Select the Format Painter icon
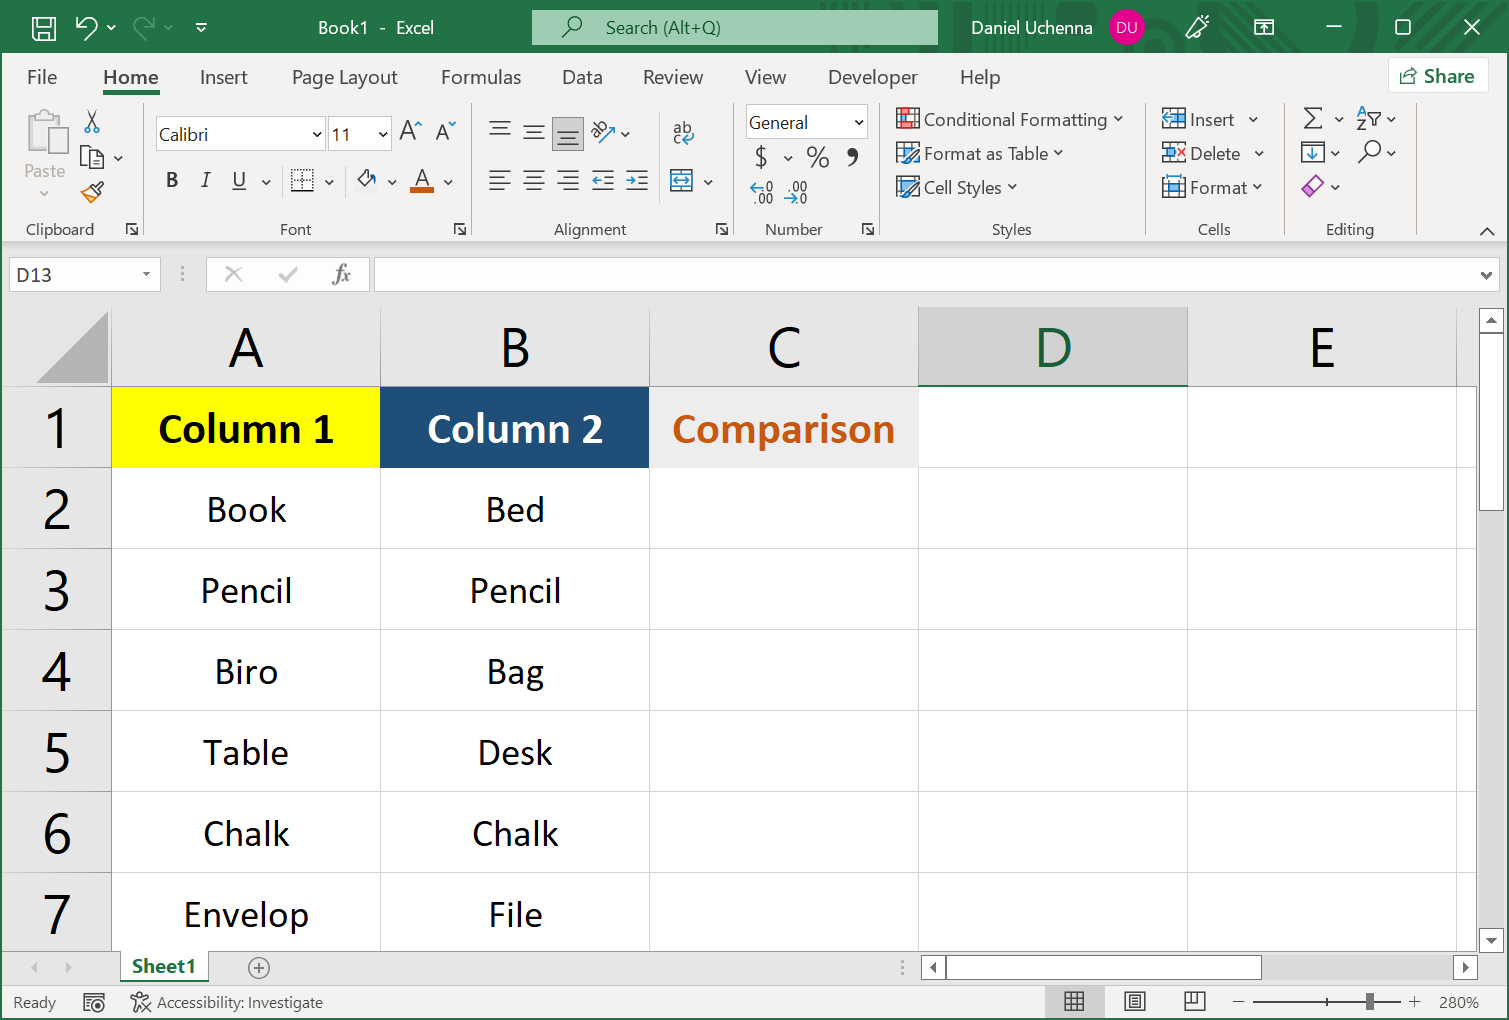The width and height of the screenshot is (1509, 1020). point(93,191)
